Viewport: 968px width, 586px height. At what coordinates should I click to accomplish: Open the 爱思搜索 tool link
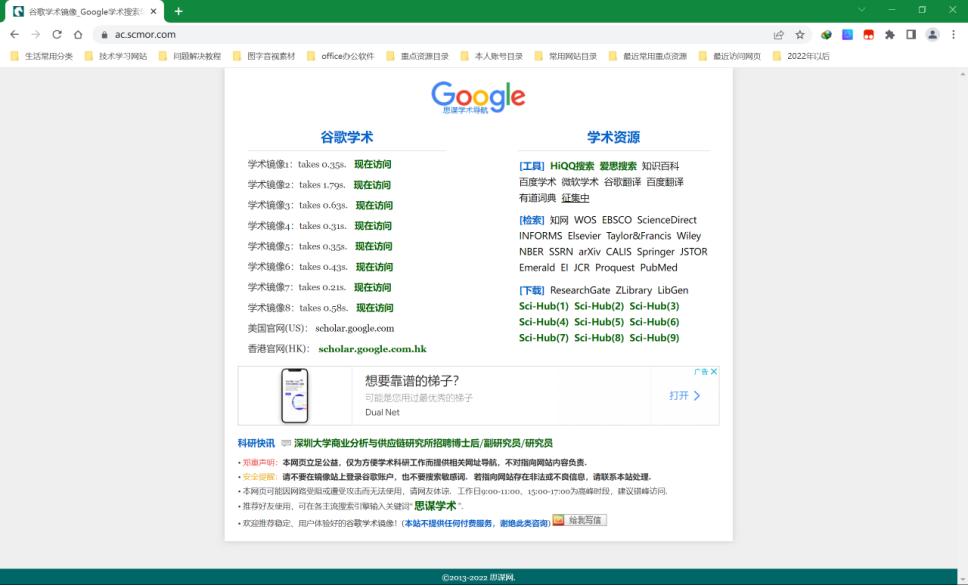point(618,166)
